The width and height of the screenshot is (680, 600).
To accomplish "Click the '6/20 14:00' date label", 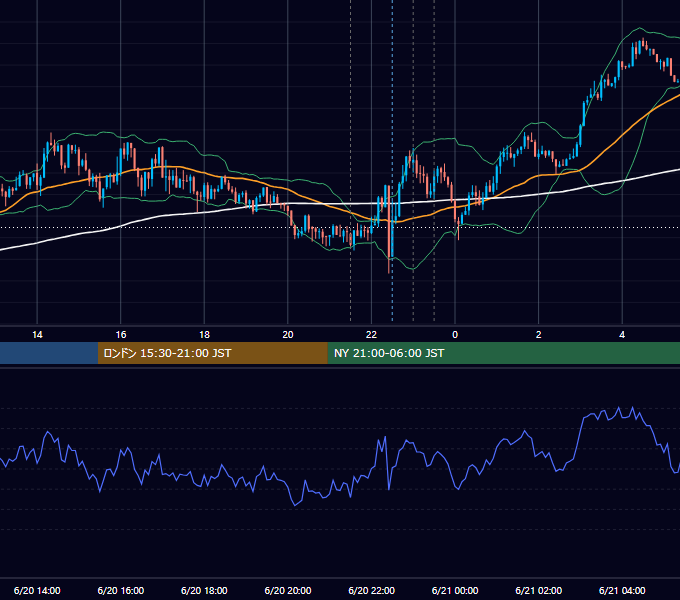I will 37,590.
